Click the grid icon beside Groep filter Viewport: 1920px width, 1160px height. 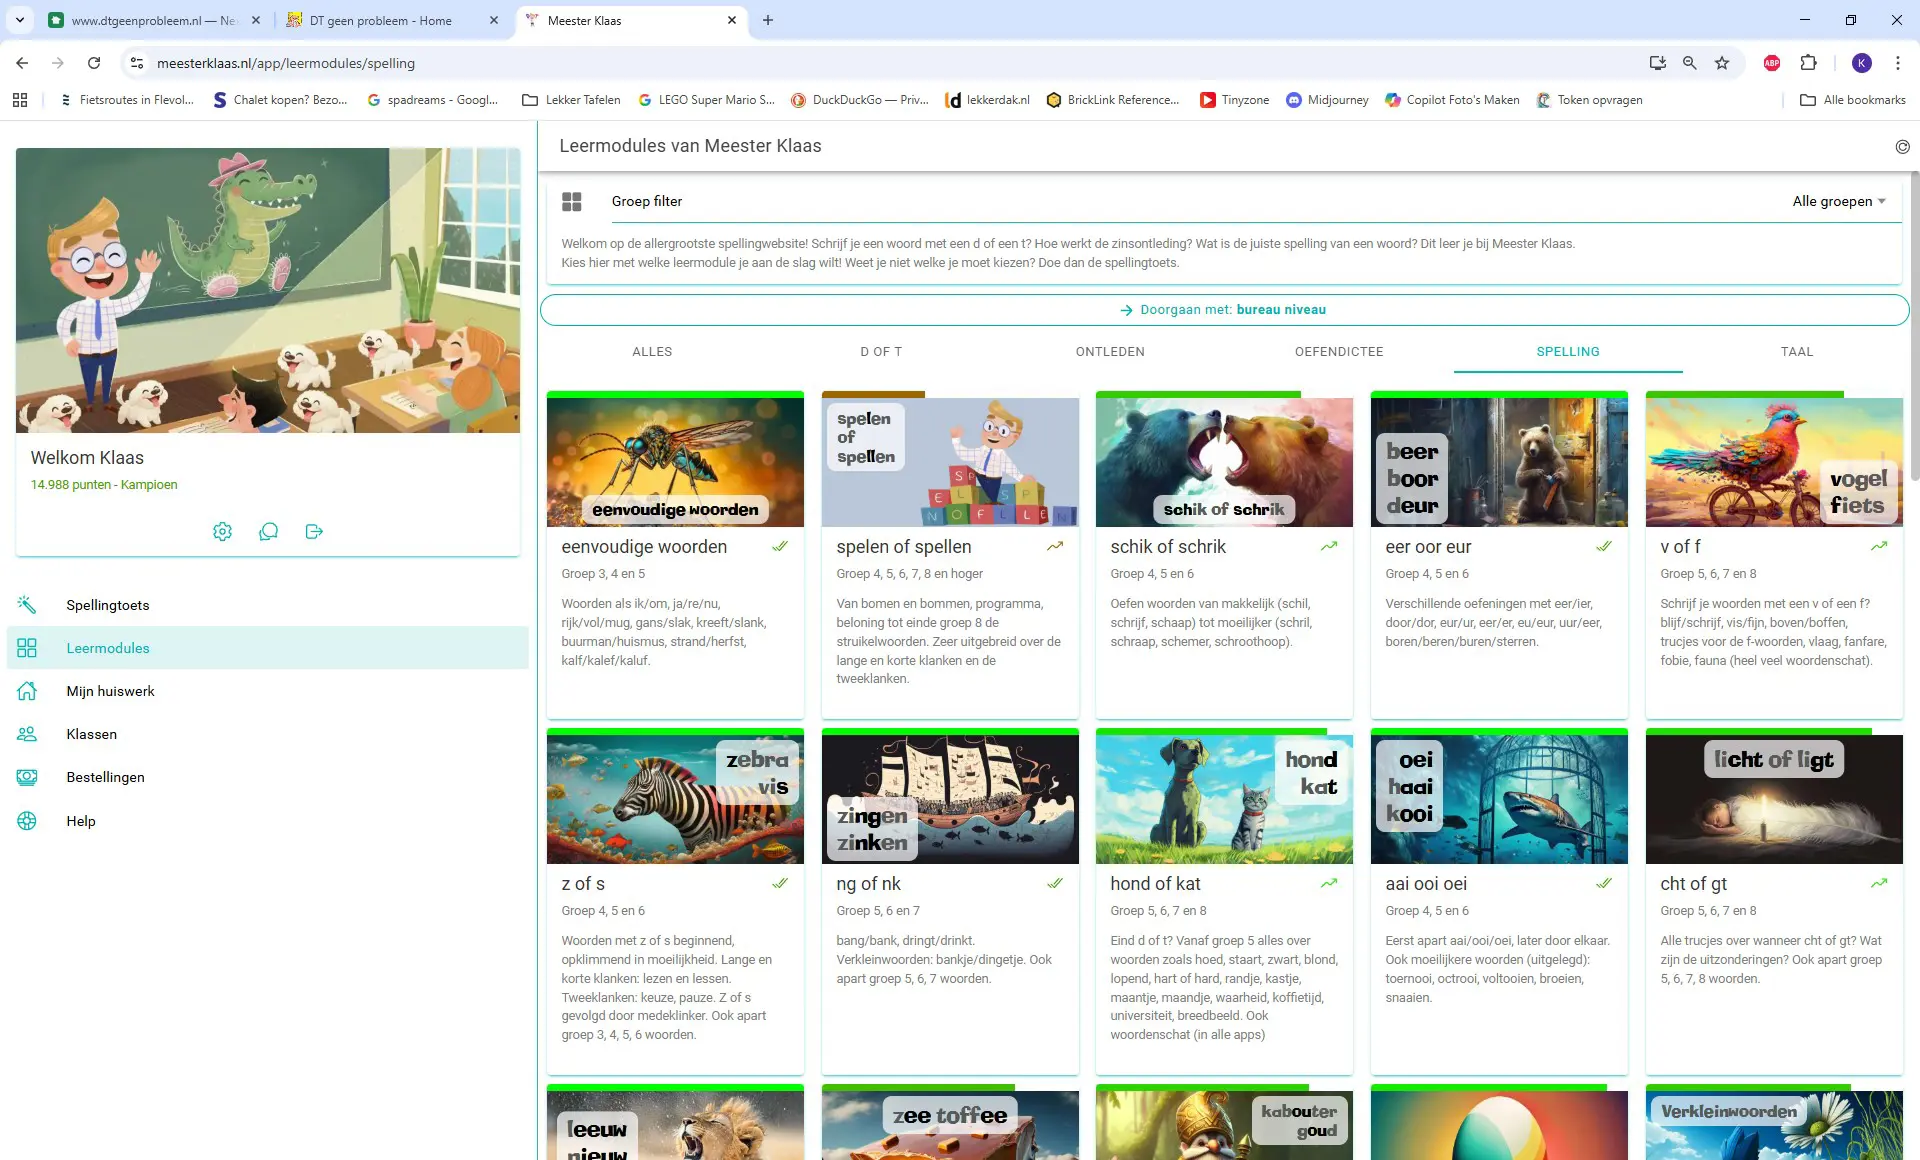pyautogui.click(x=572, y=202)
